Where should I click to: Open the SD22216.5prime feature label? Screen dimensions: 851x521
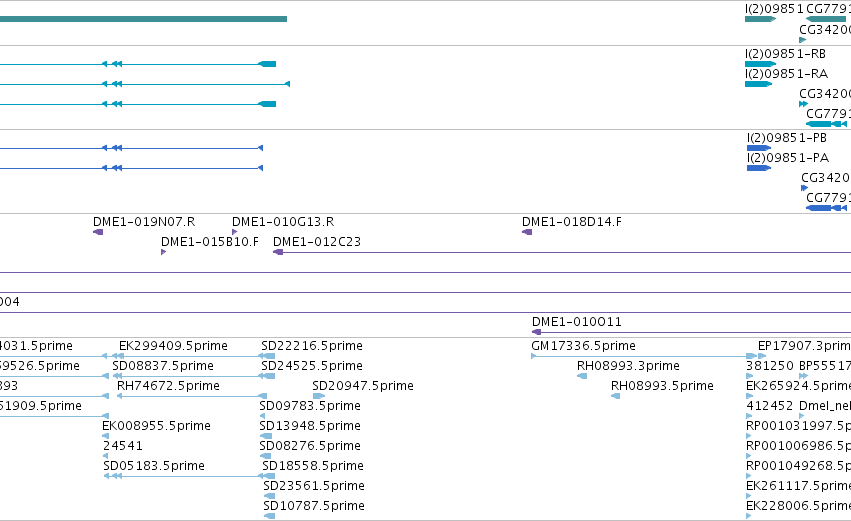(x=312, y=346)
